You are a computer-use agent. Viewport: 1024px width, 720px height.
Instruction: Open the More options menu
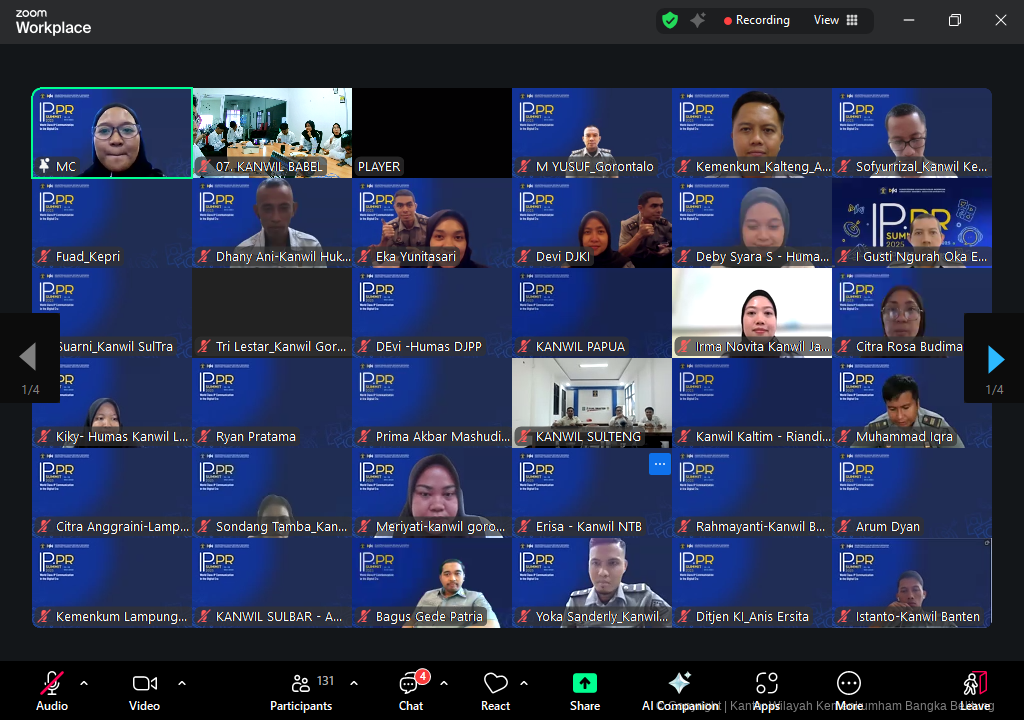[x=849, y=691]
